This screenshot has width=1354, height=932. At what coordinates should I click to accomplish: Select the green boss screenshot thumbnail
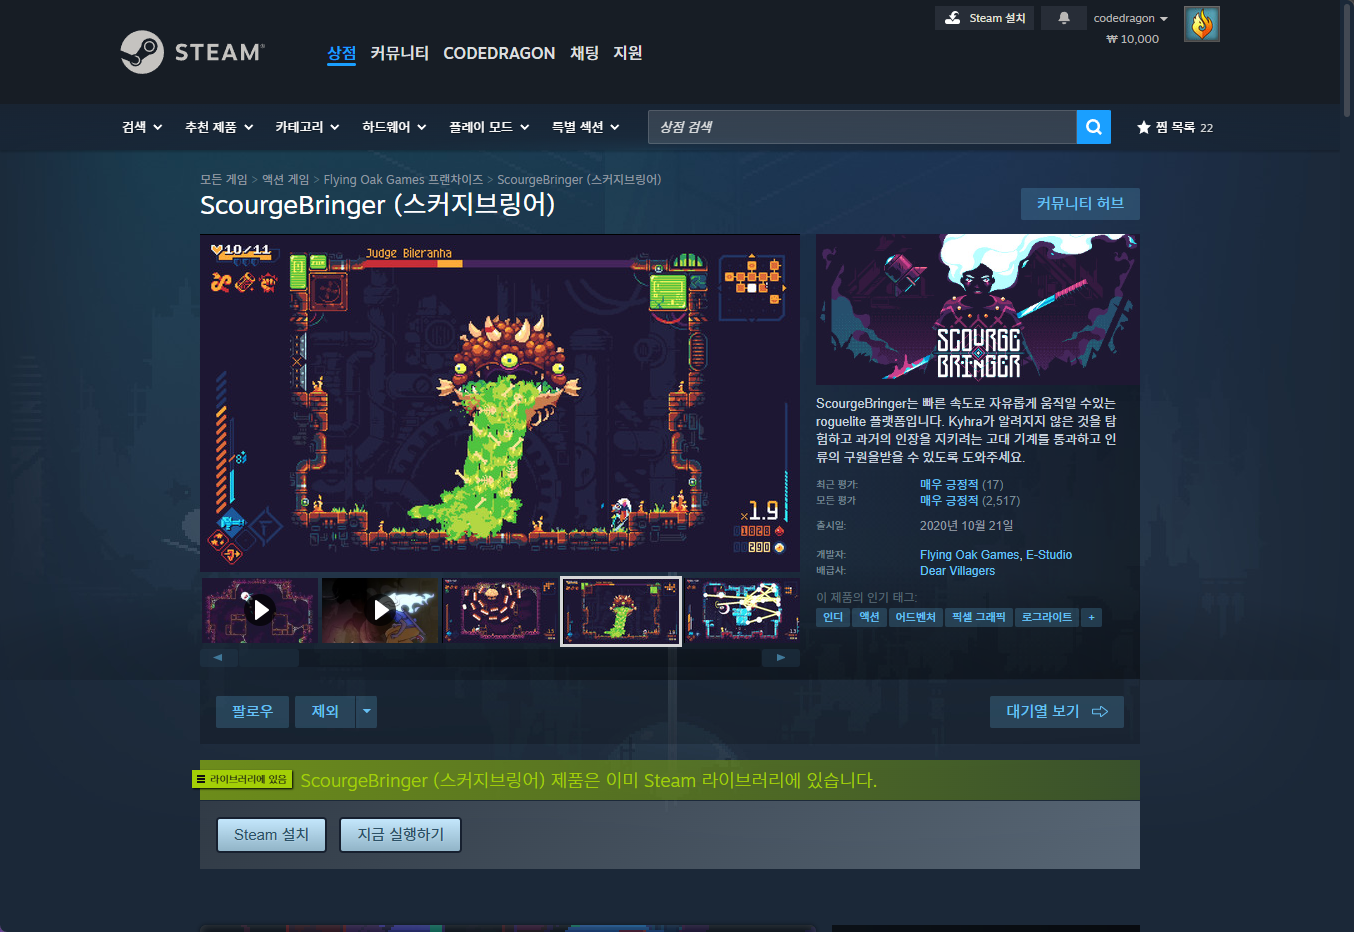coord(621,611)
